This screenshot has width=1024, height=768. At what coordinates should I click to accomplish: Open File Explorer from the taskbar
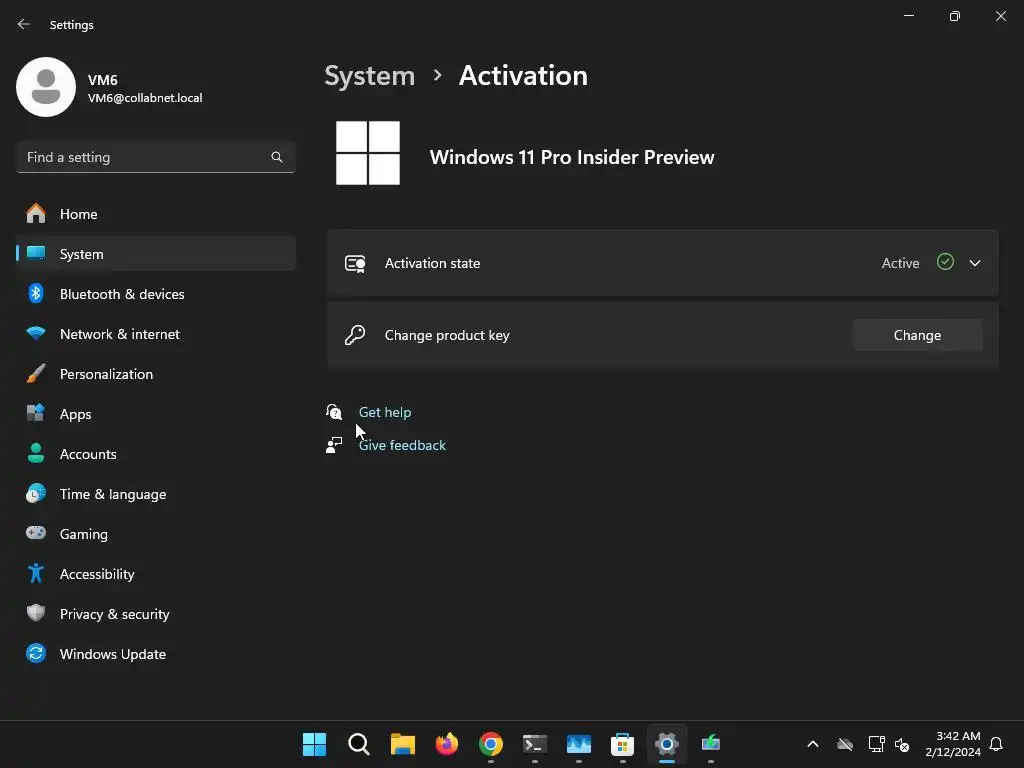pyautogui.click(x=403, y=744)
